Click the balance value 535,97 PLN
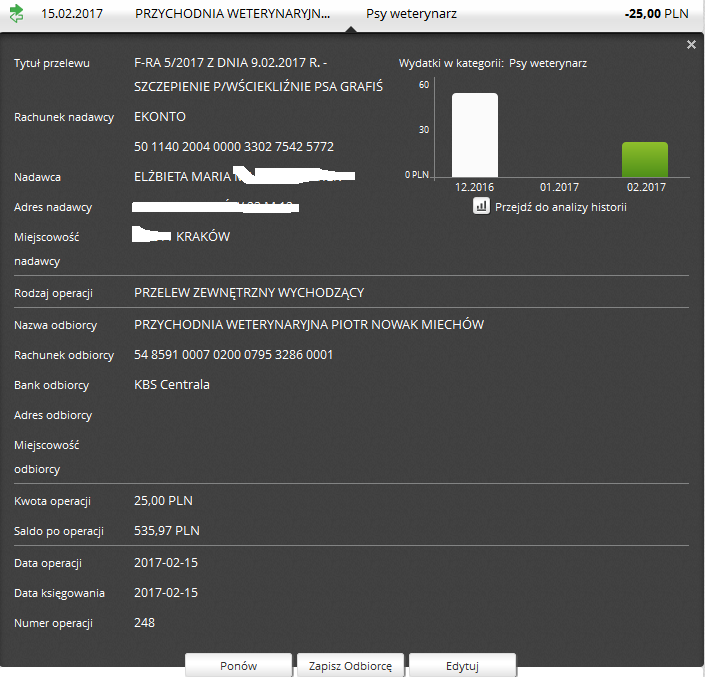705x677 pixels. [x=167, y=531]
